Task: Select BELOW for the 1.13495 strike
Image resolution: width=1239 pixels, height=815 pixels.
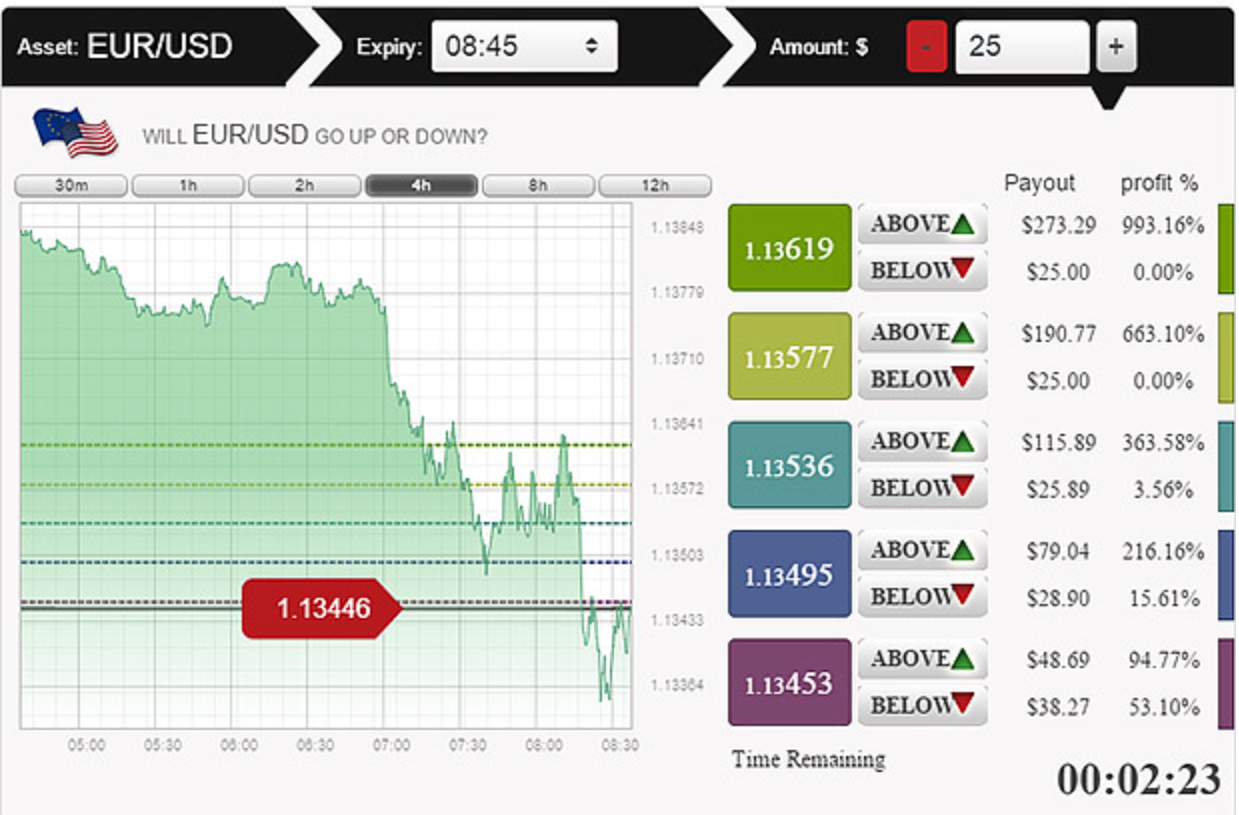Action: click(921, 597)
